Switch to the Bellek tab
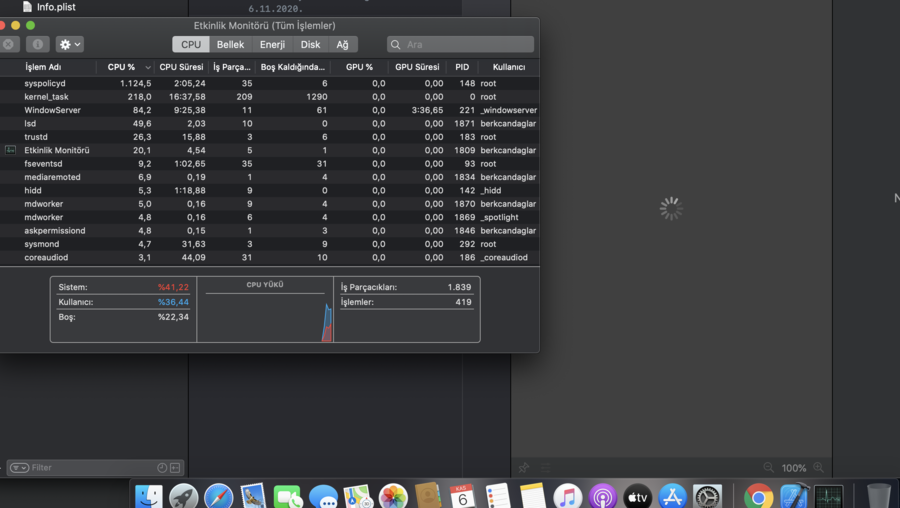 (230, 44)
